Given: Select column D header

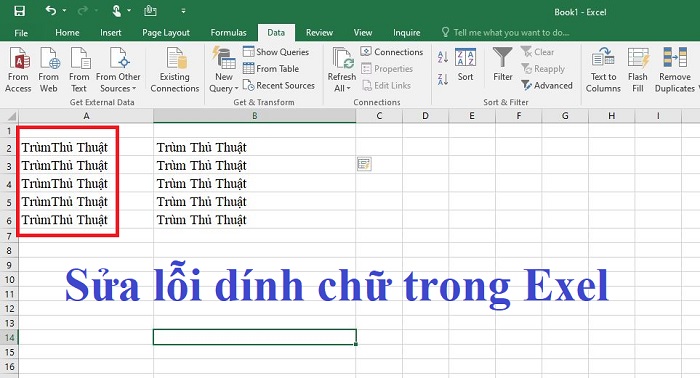Looking at the screenshot, I should [x=425, y=116].
